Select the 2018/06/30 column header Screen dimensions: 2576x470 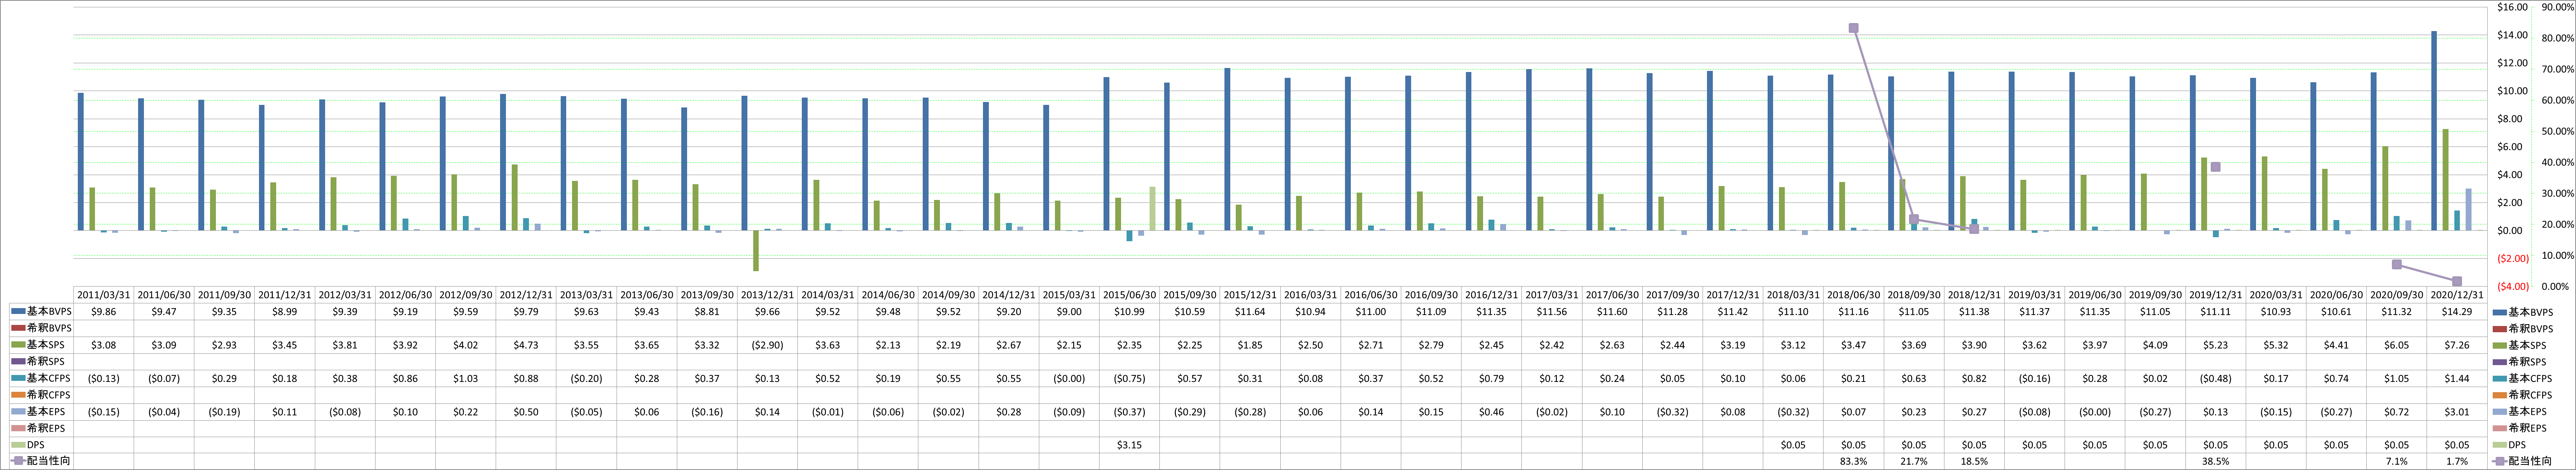tap(1853, 295)
